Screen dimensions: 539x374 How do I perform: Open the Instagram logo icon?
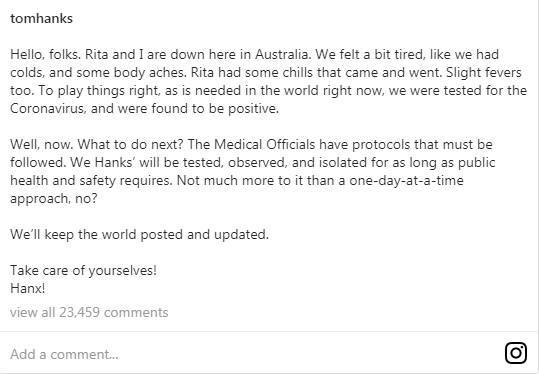(x=516, y=353)
